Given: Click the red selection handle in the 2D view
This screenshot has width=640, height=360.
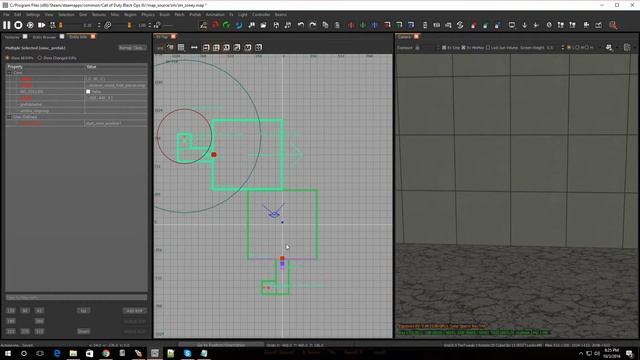Looking at the screenshot, I should (214, 155).
